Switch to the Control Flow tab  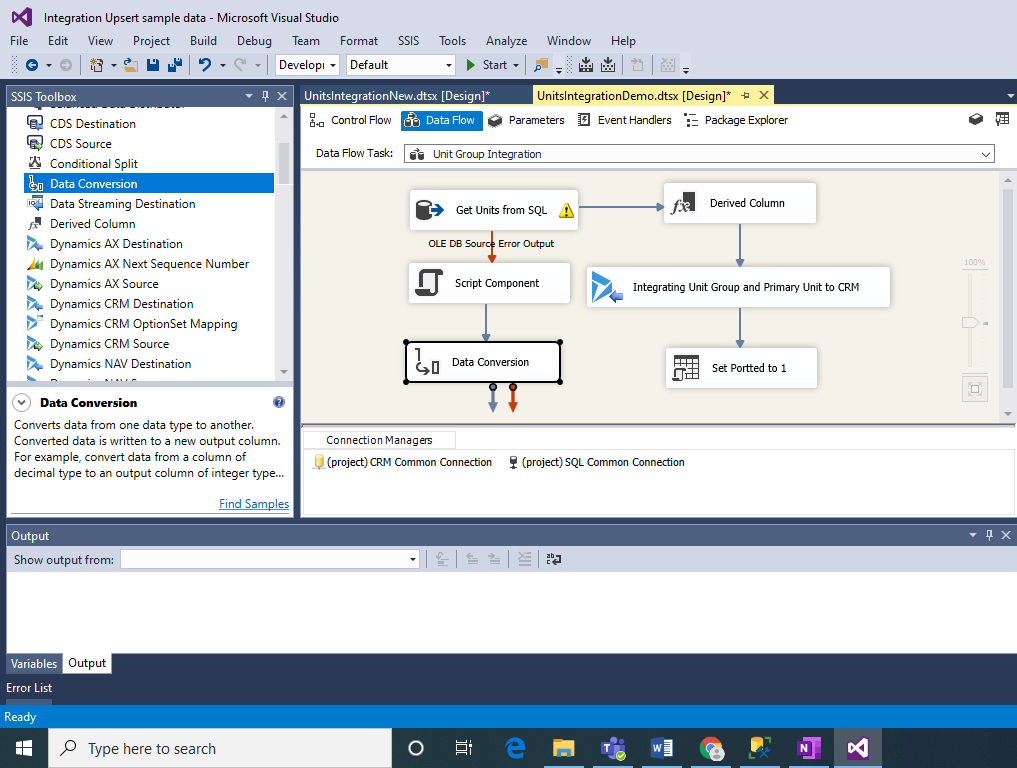[350, 120]
